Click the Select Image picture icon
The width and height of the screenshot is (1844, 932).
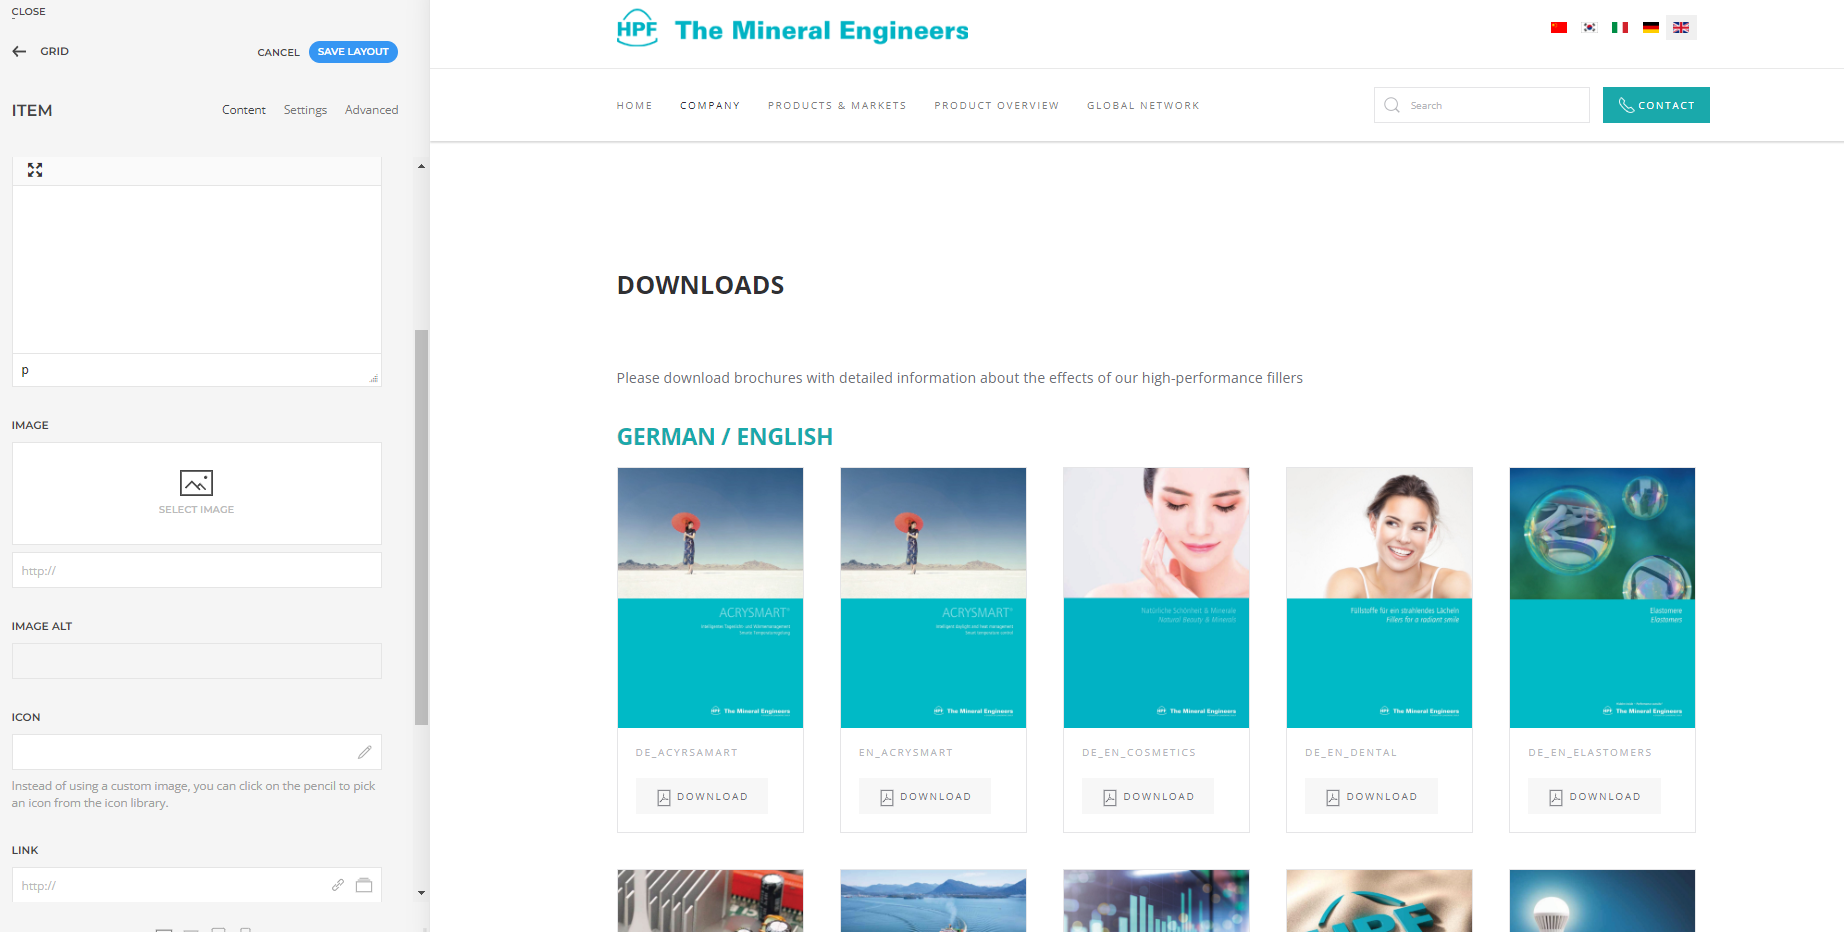[196, 483]
